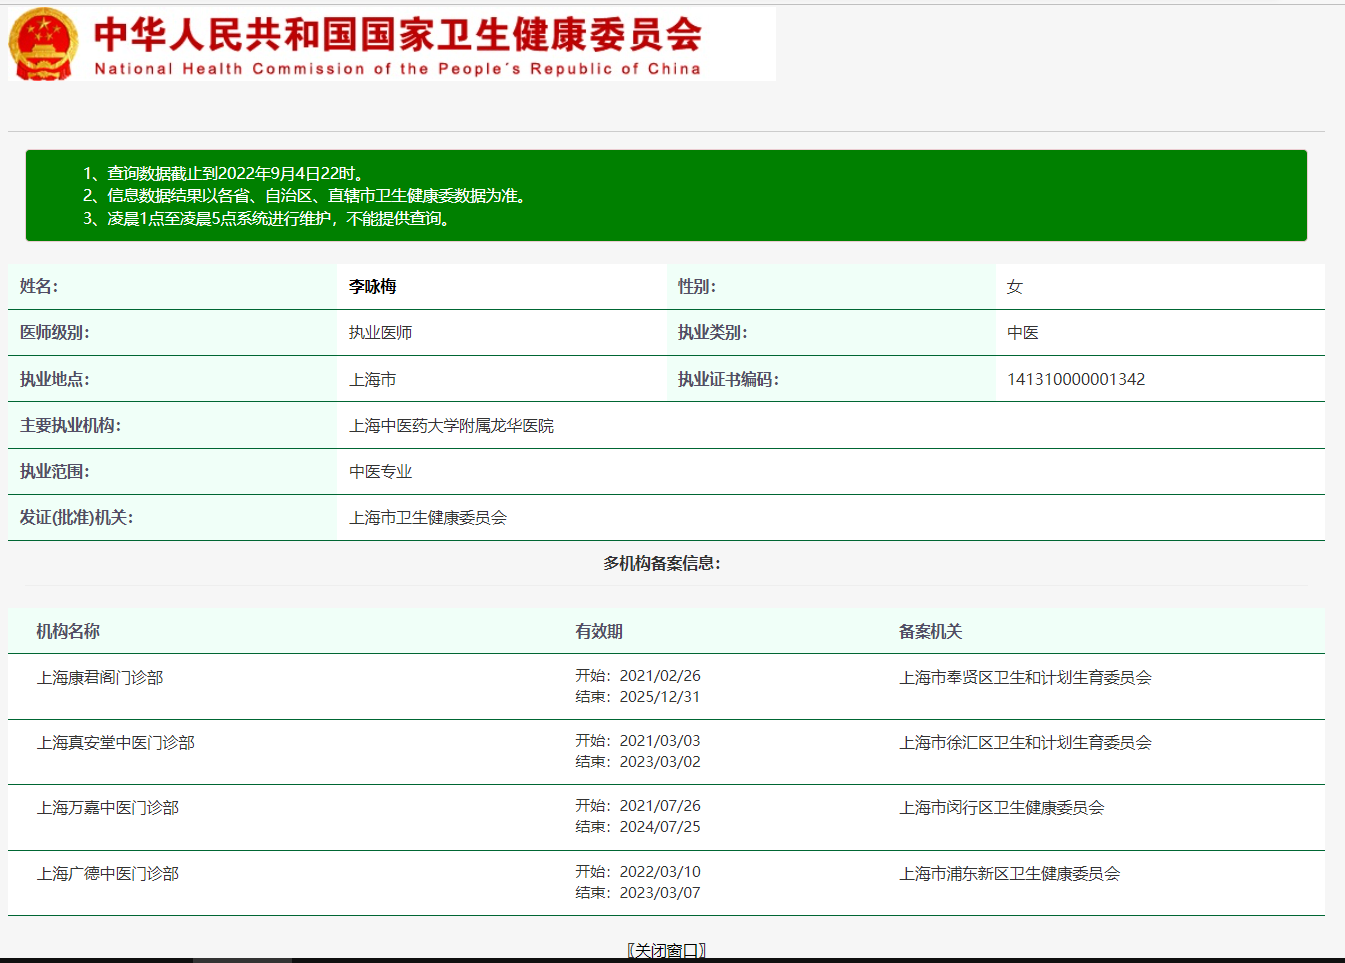Click the 上海市 practice location value
The width and height of the screenshot is (1345, 963).
tap(373, 380)
